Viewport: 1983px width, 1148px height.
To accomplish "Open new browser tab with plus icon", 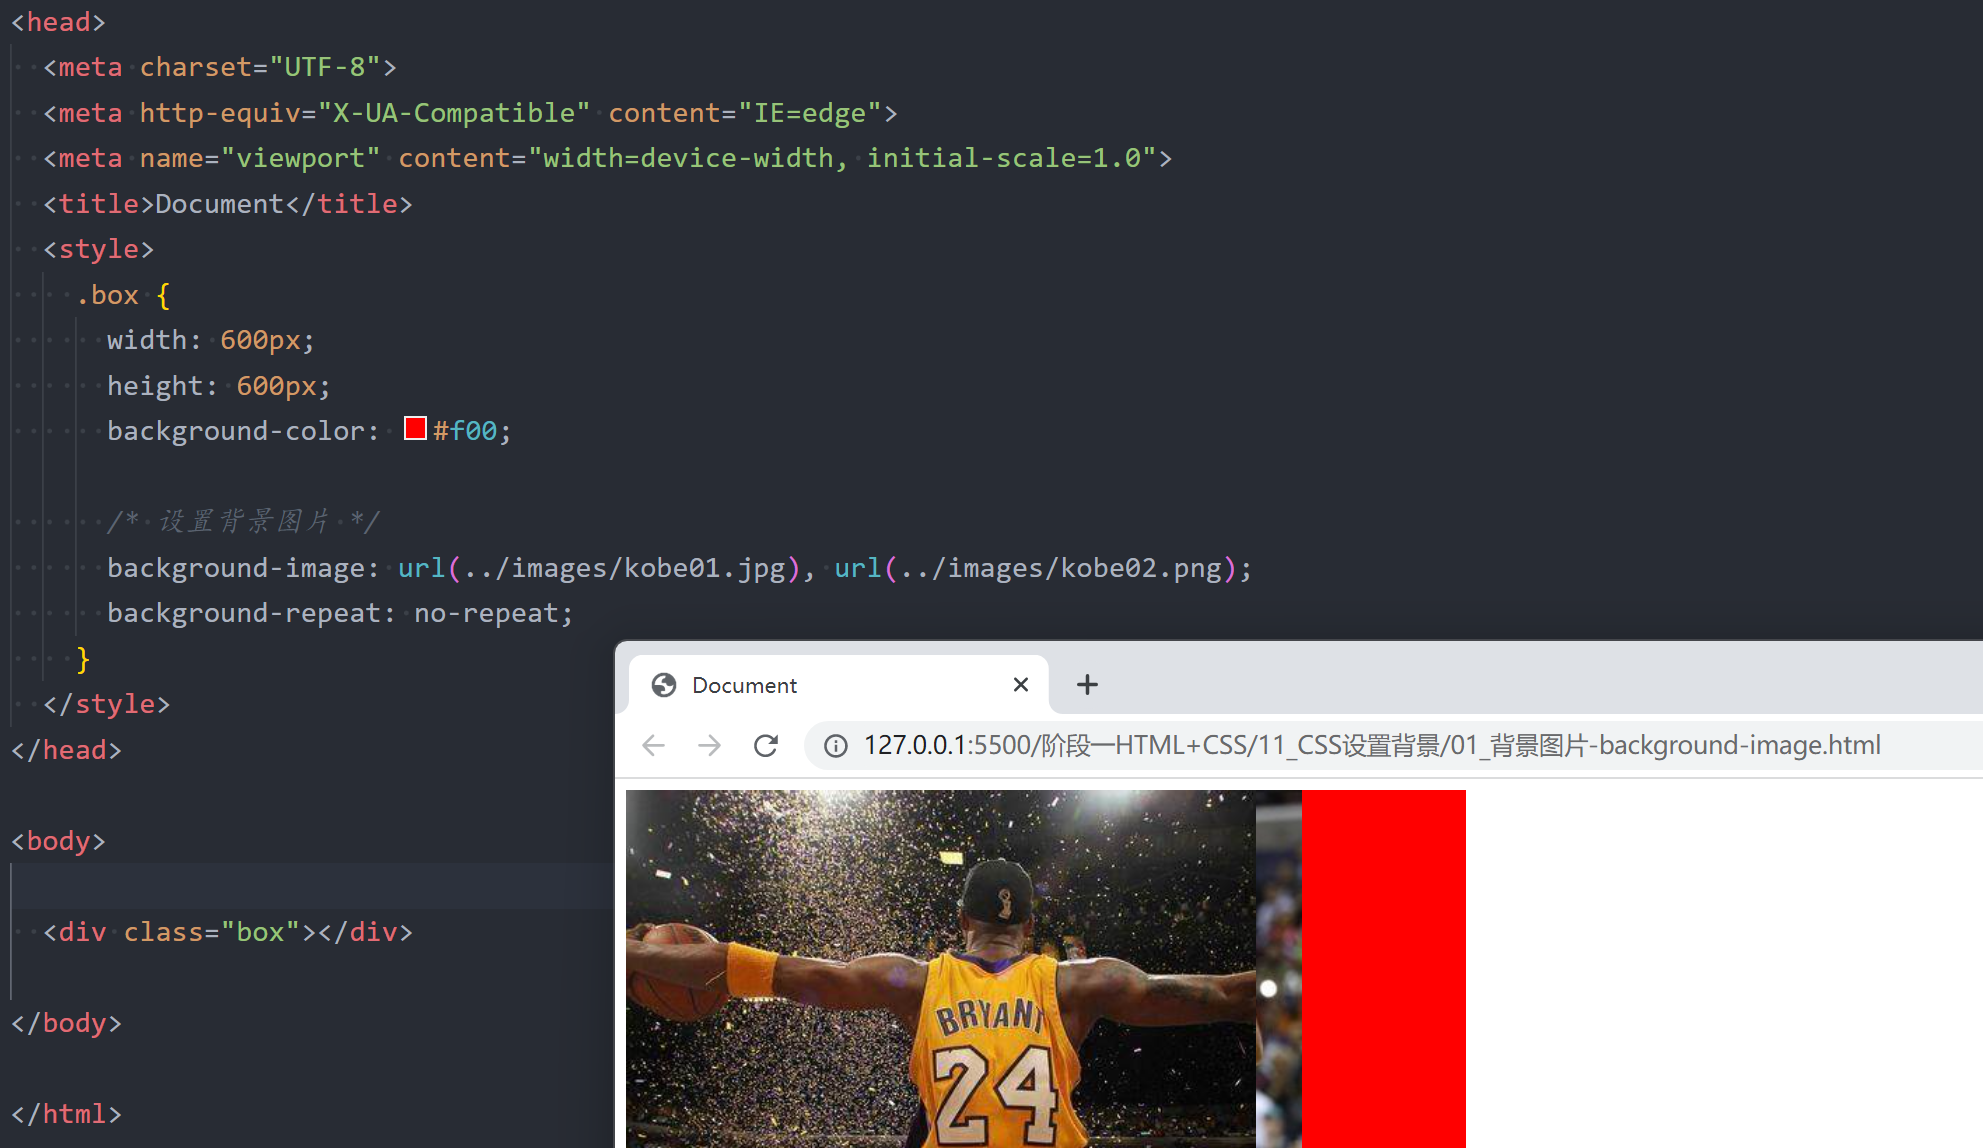I will pyautogui.click(x=1087, y=684).
